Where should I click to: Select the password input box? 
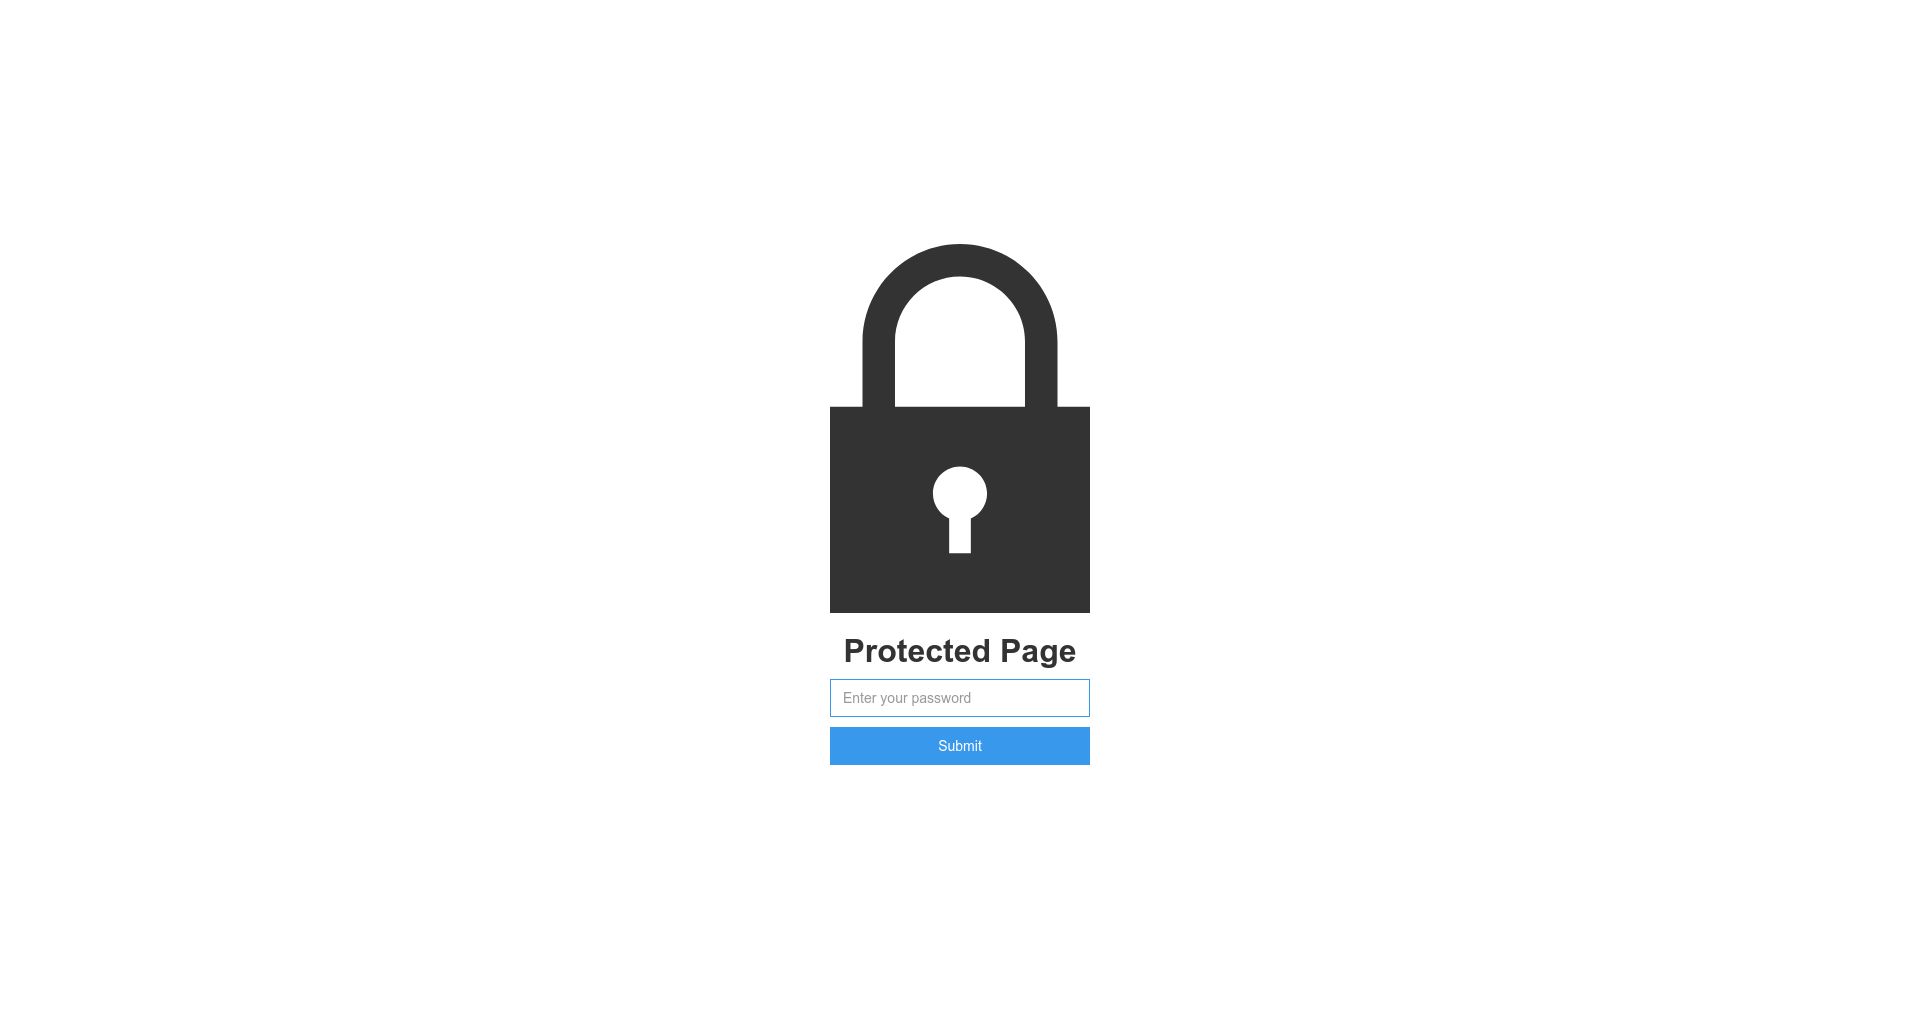(960, 698)
